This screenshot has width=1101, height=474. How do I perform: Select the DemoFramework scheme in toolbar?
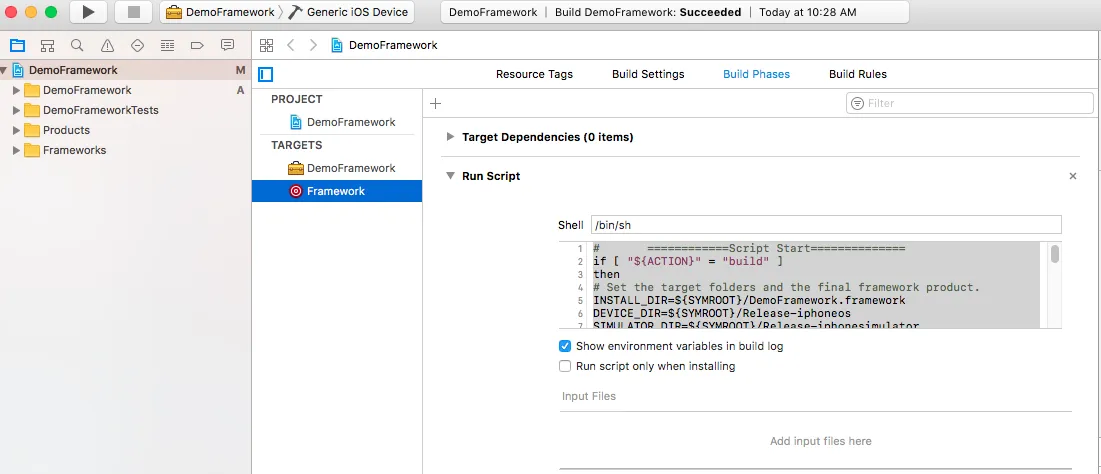[220, 12]
